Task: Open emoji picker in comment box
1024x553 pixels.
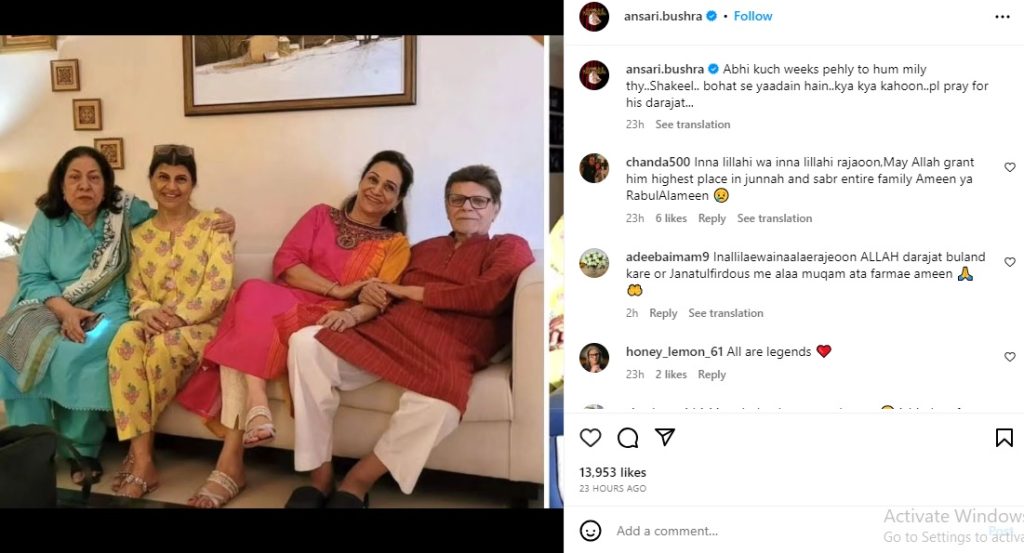Action: [591, 530]
